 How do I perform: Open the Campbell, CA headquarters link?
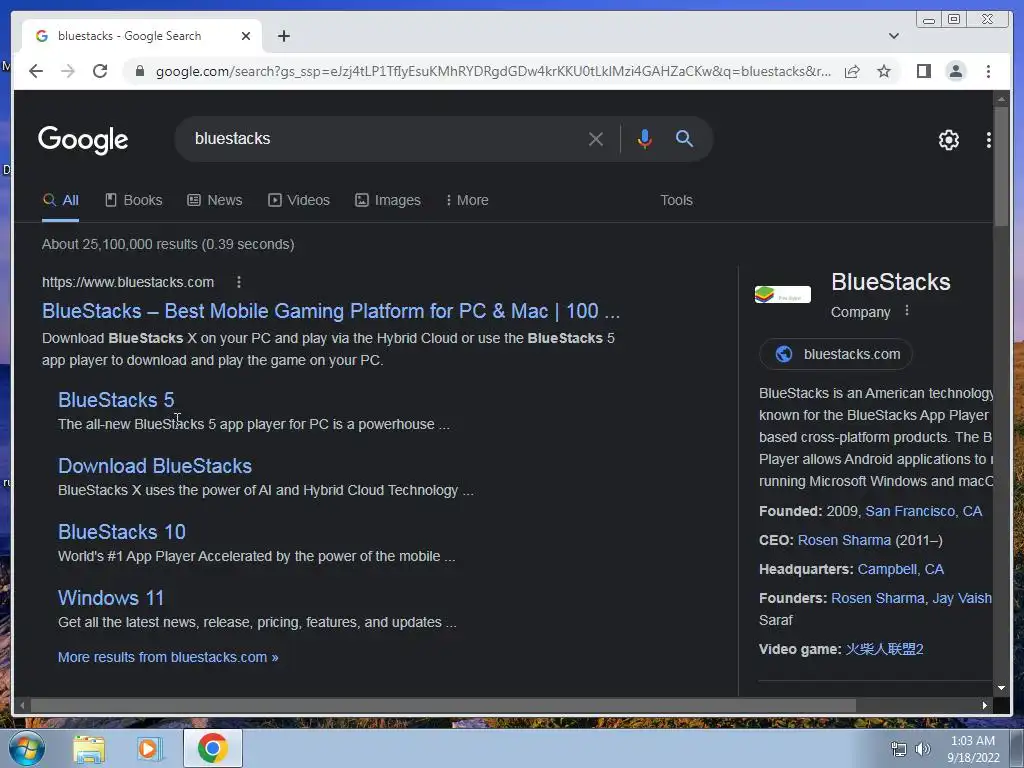(901, 569)
